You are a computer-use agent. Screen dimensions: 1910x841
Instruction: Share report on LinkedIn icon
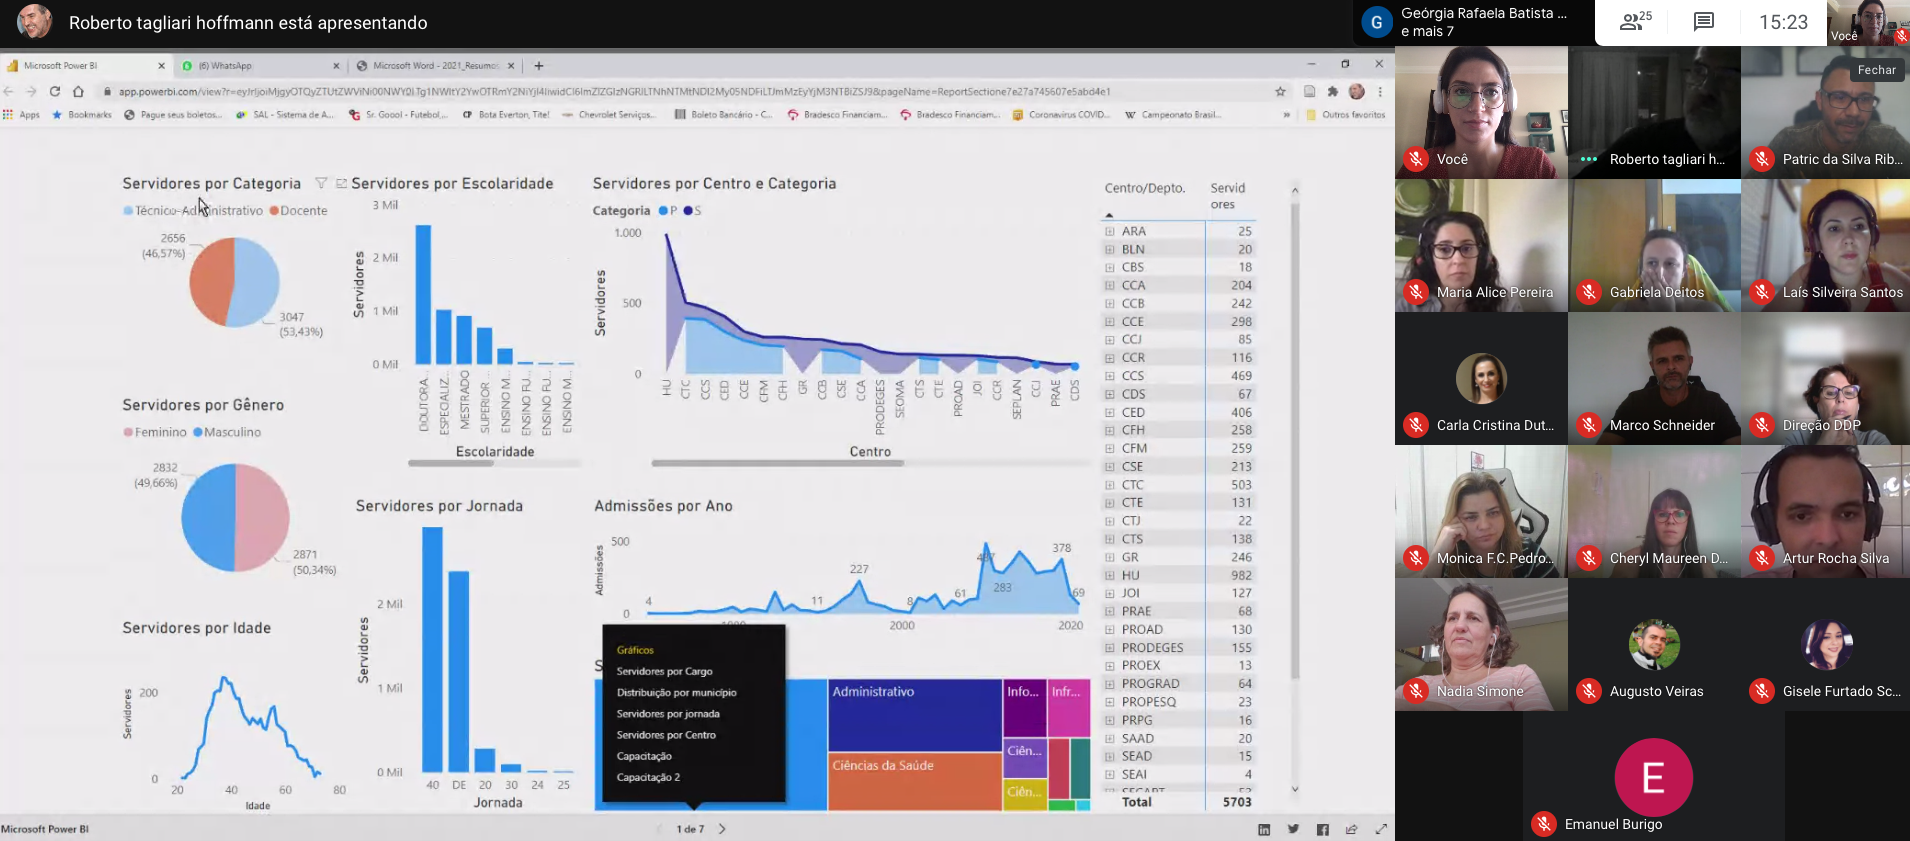pyautogui.click(x=1264, y=829)
